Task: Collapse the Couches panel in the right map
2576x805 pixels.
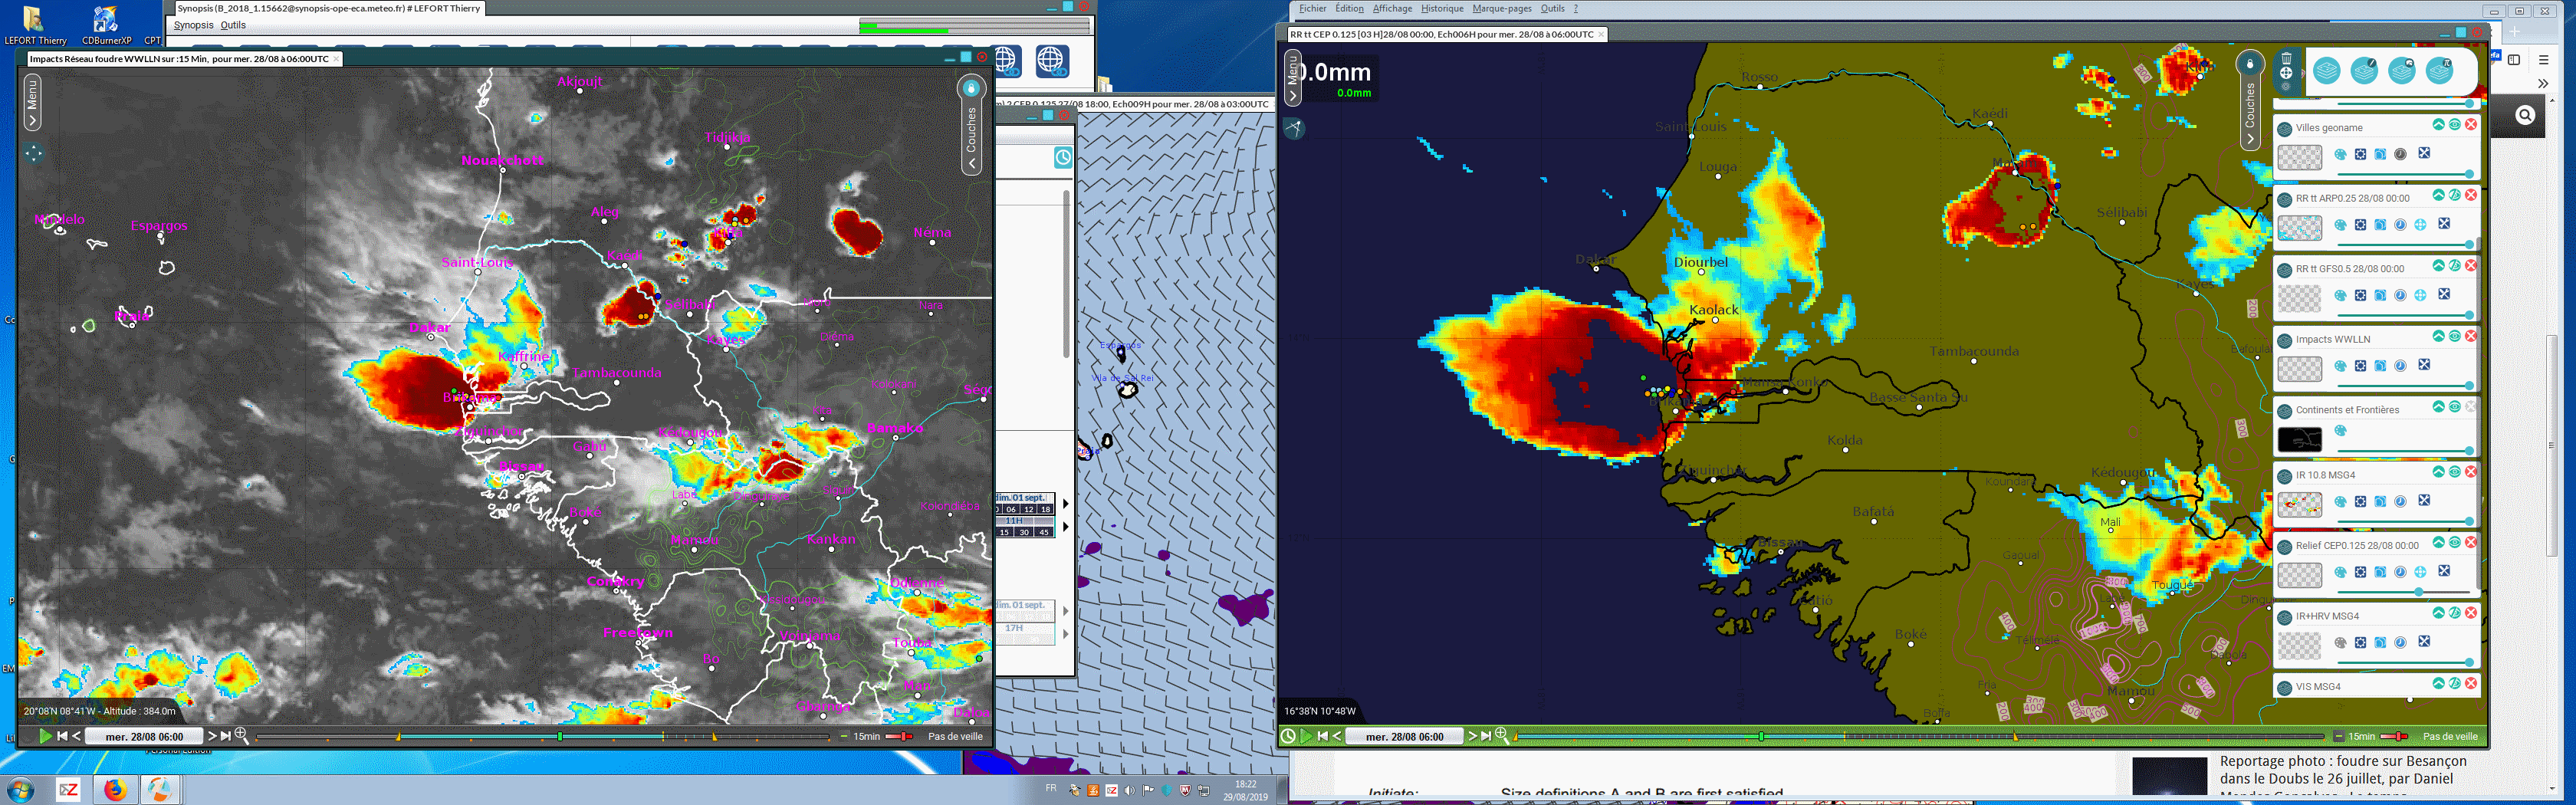Action: [2250, 100]
